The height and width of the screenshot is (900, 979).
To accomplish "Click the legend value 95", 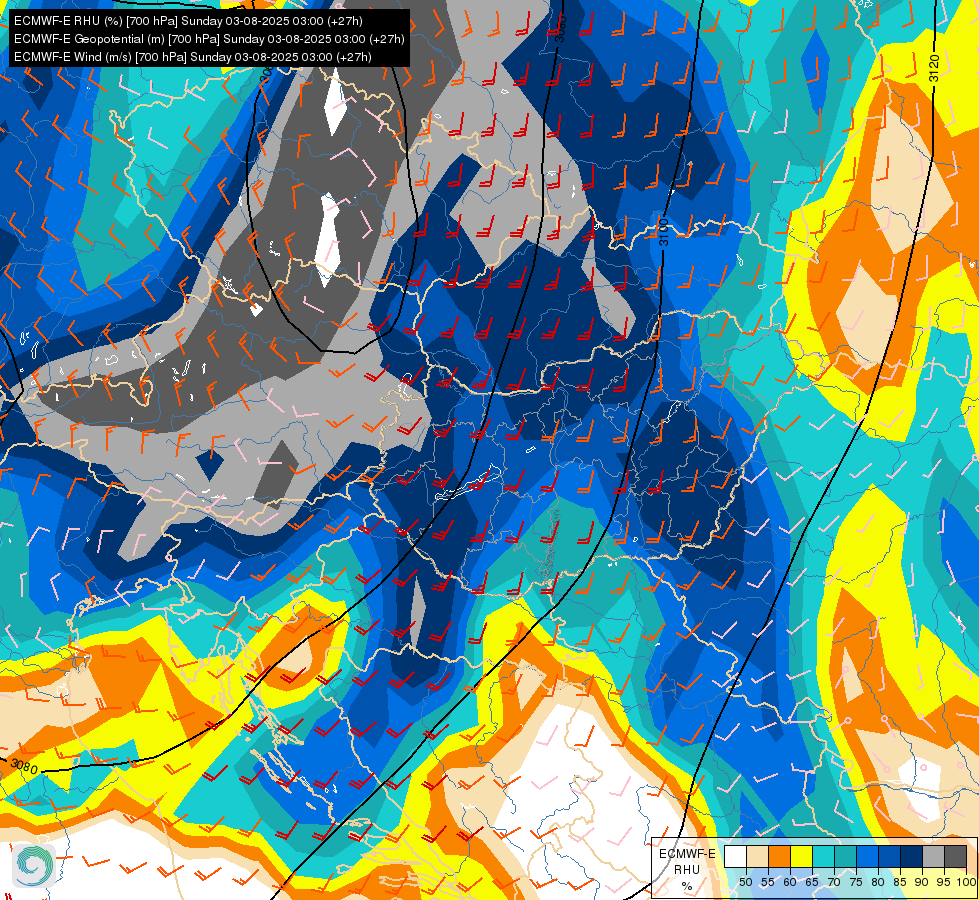I will [943, 882].
